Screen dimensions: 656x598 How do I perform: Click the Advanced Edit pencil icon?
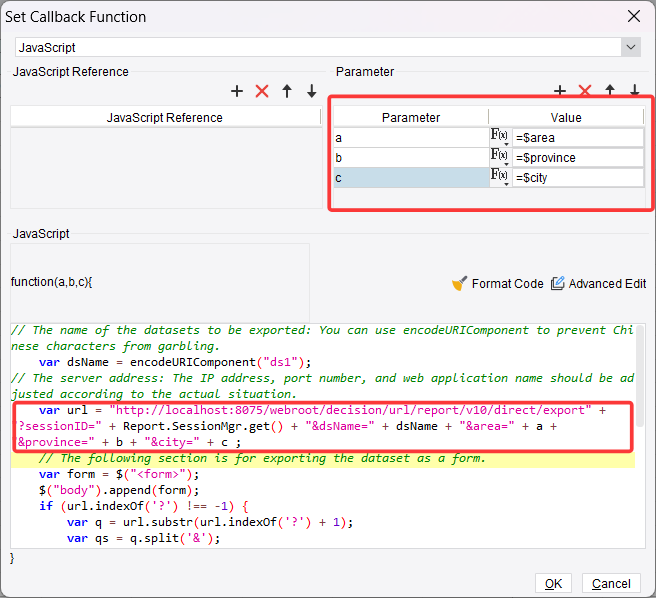click(x=558, y=283)
